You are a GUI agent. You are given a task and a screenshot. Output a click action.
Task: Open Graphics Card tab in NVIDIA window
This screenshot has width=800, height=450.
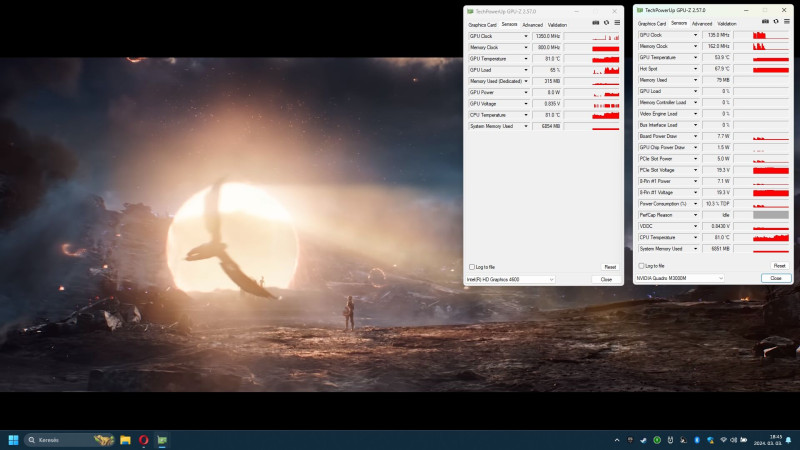(652, 24)
